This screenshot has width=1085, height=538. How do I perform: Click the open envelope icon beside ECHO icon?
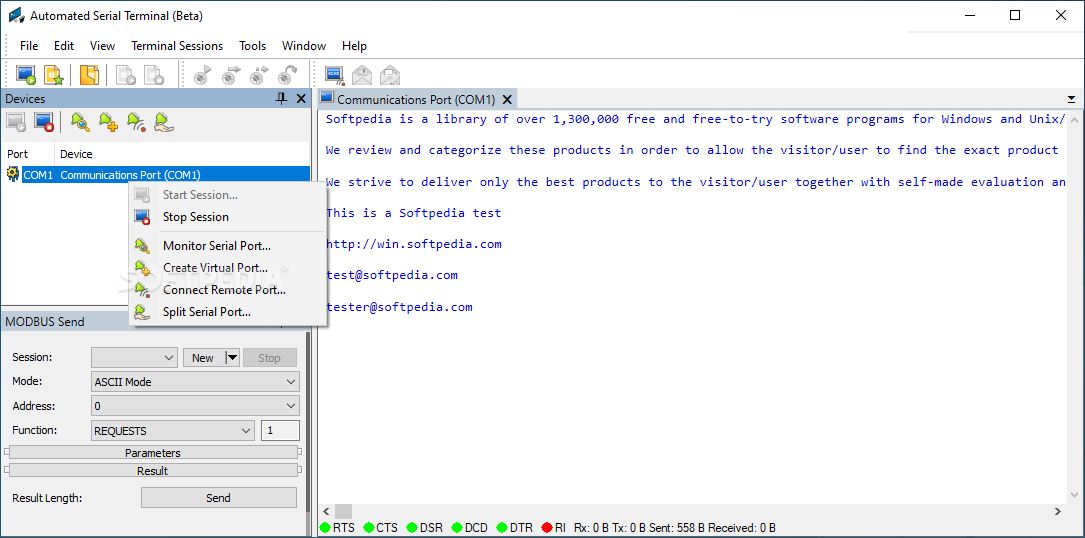click(x=363, y=74)
